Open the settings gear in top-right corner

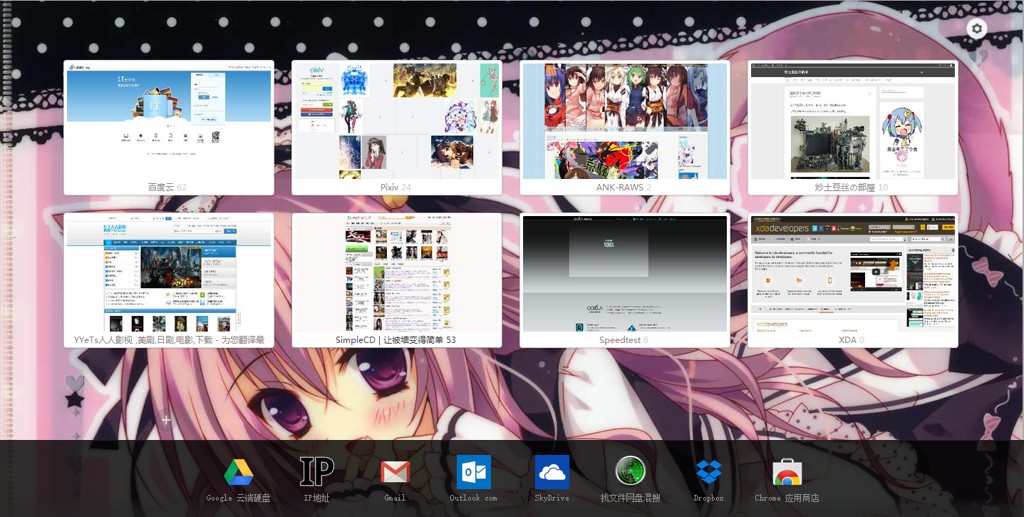[x=977, y=29]
